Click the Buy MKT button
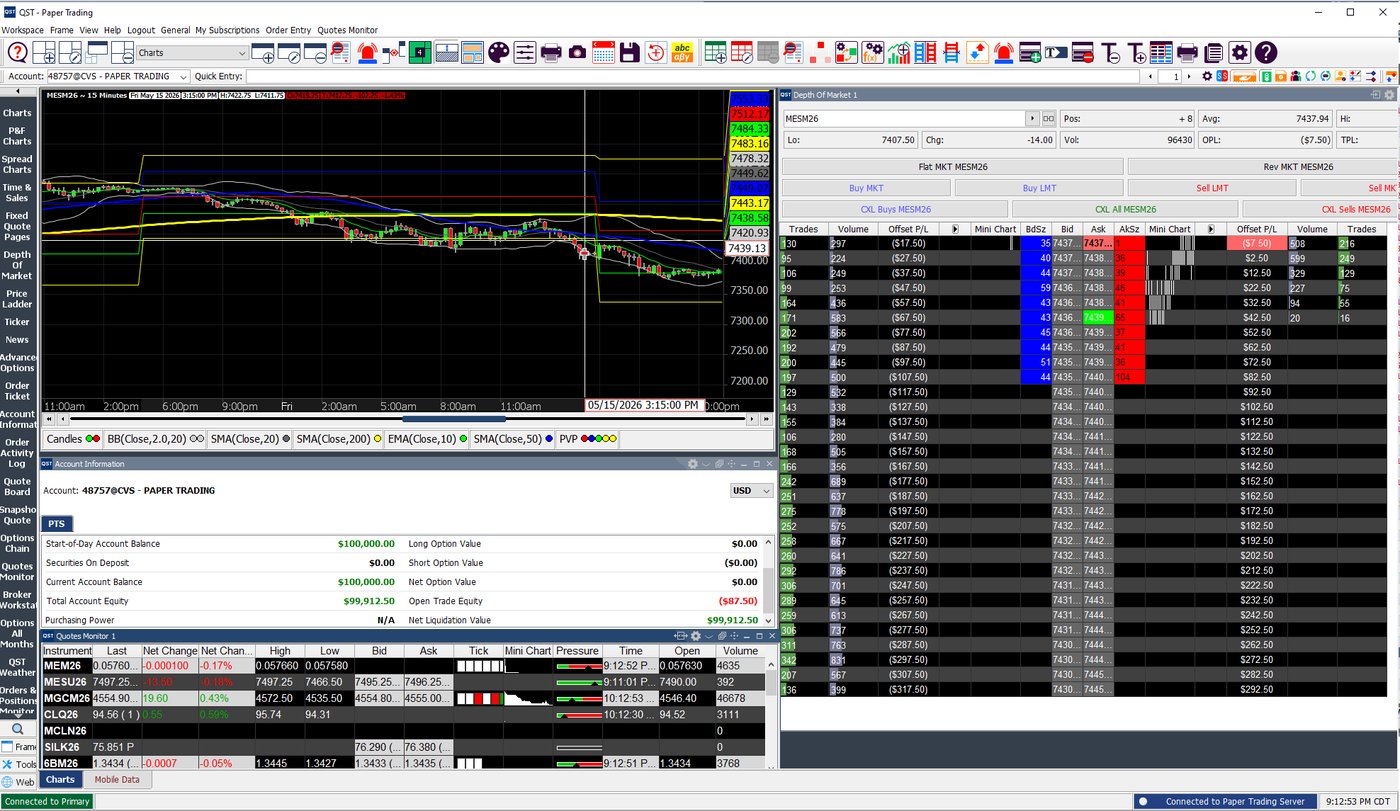 click(x=866, y=188)
